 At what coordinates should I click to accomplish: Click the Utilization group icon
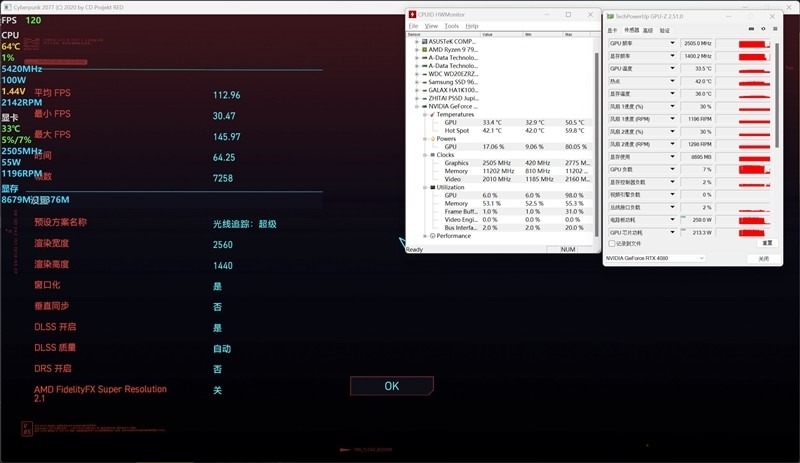pyautogui.click(x=433, y=187)
